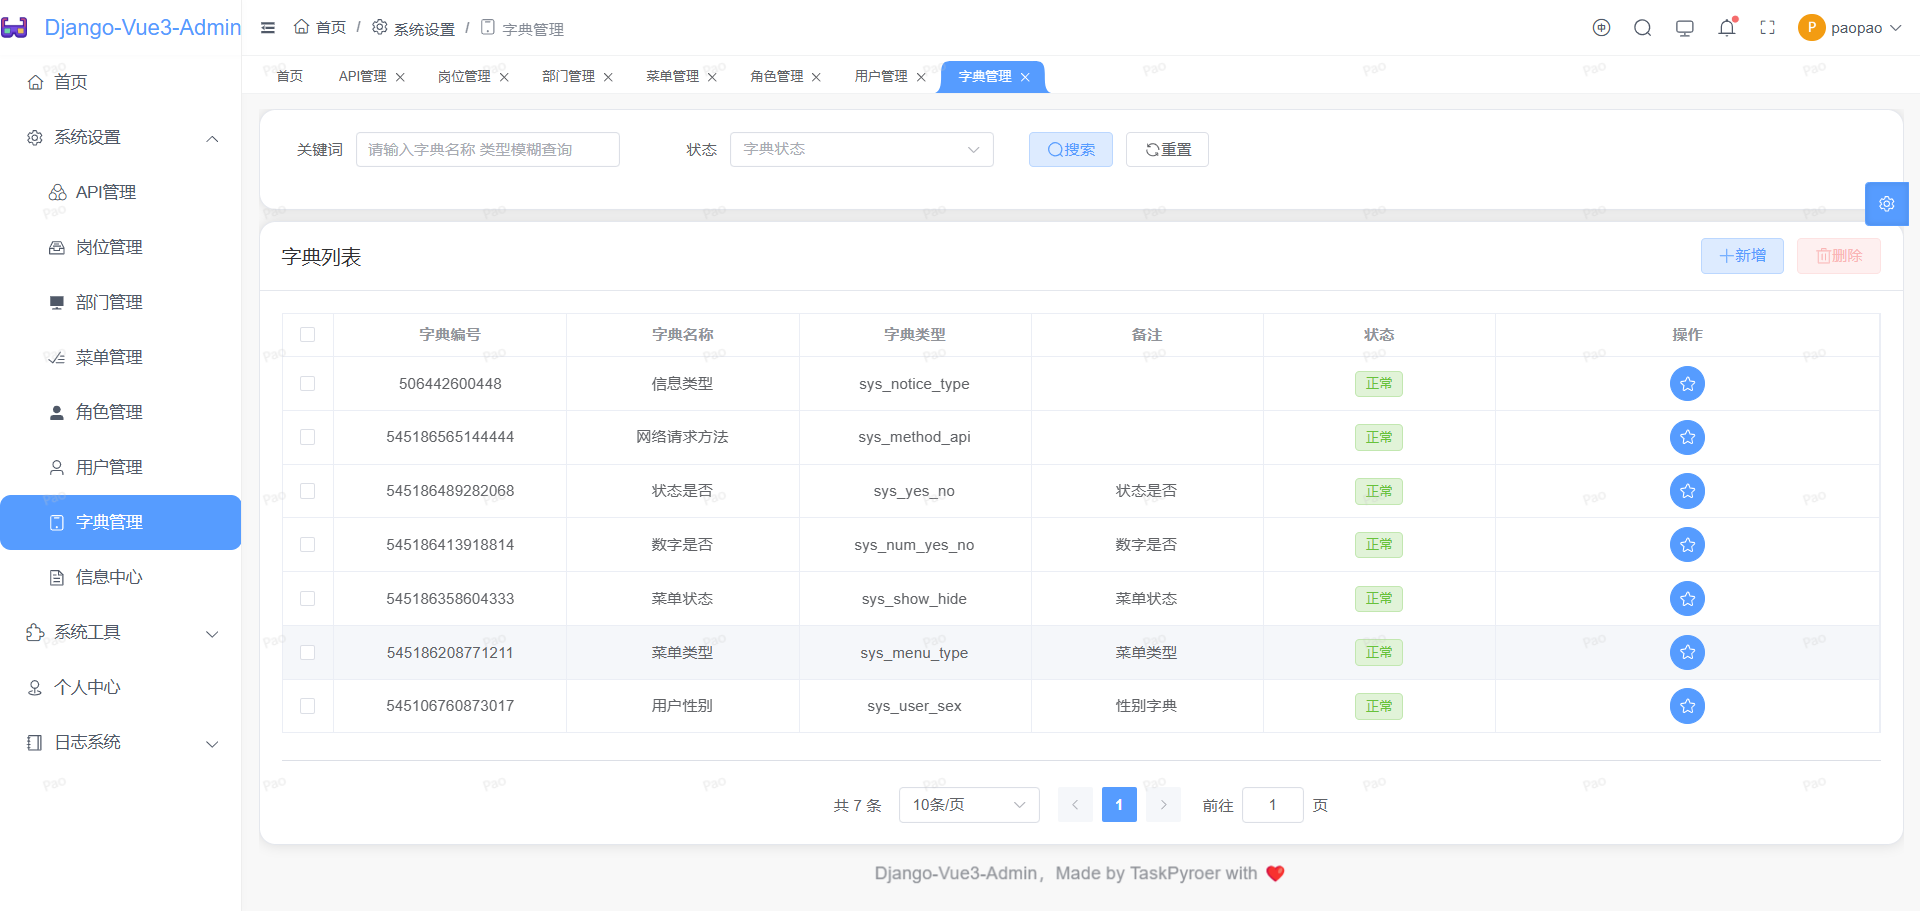The height and width of the screenshot is (911, 1920).
Task: Close the 字典管理 tab
Action: pyautogui.click(x=1025, y=77)
